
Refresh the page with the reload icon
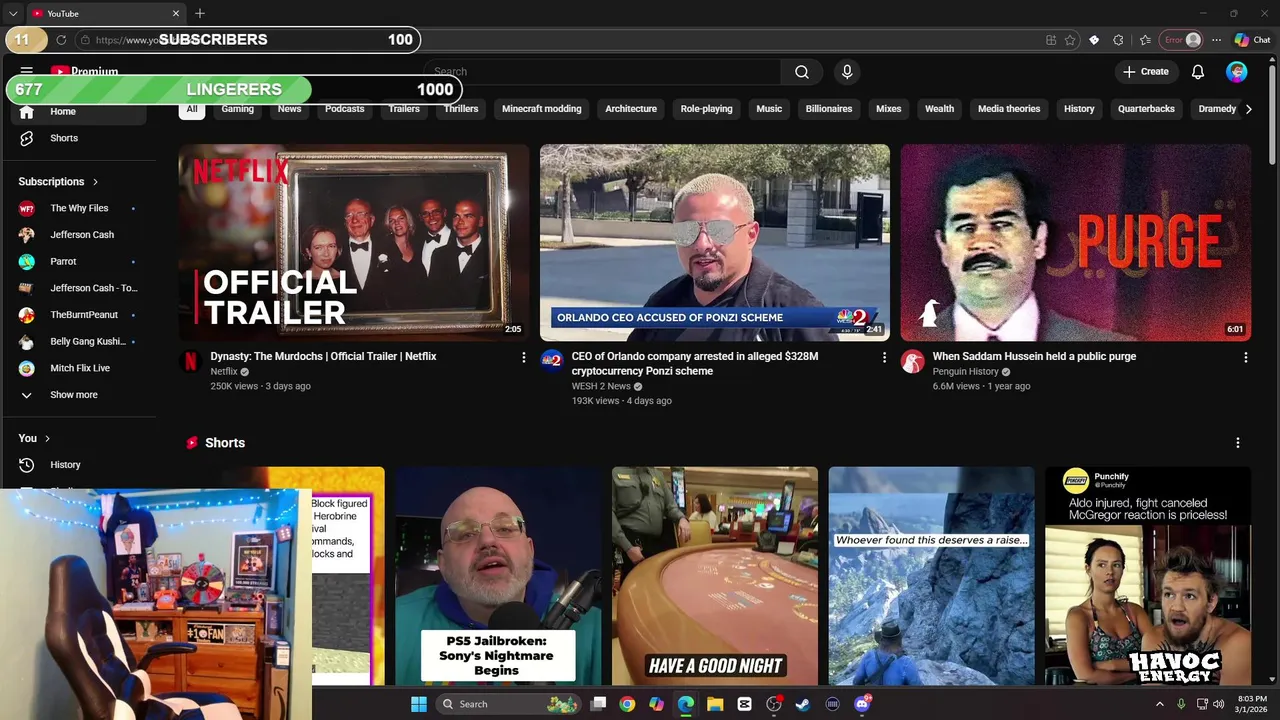click(61, 40)
